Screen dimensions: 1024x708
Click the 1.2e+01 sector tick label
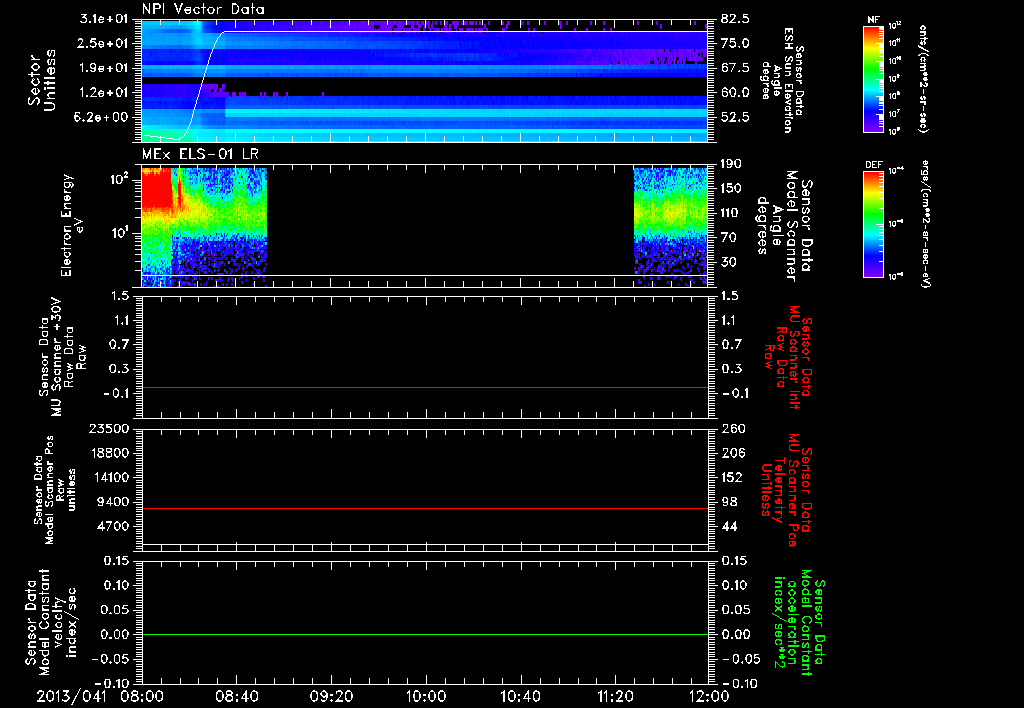click(x=103, y=93)
